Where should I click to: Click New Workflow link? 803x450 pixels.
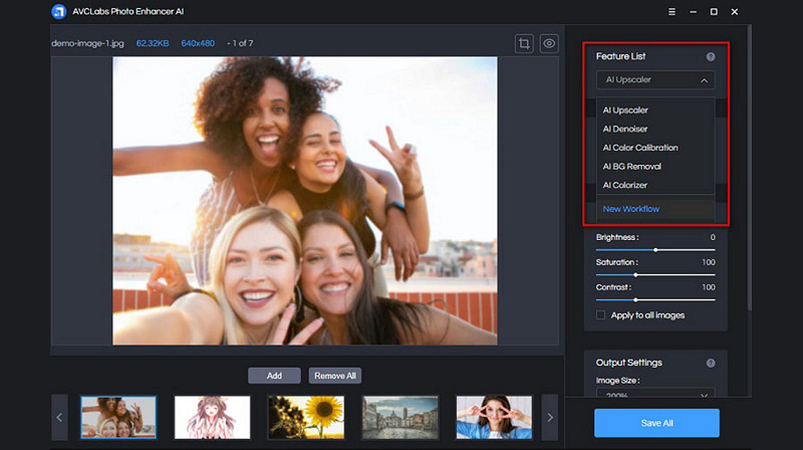pyautogui.click(x=631, y=209)
